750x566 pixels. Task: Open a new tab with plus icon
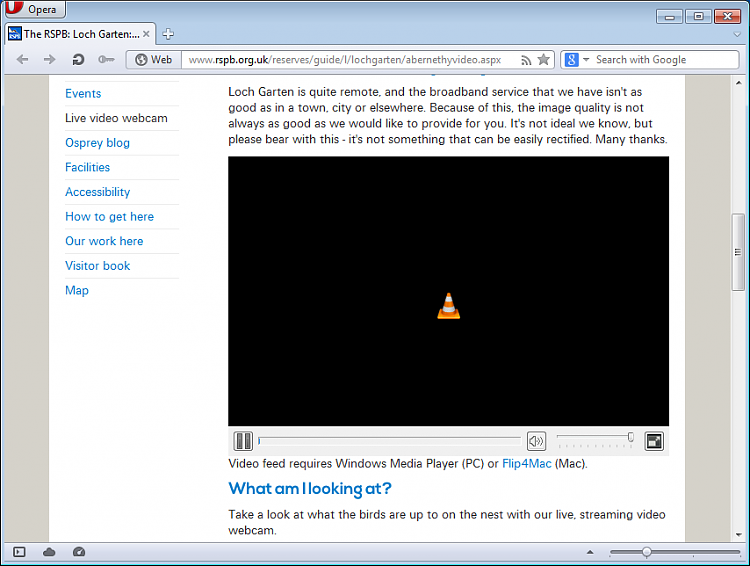point(168,34)
